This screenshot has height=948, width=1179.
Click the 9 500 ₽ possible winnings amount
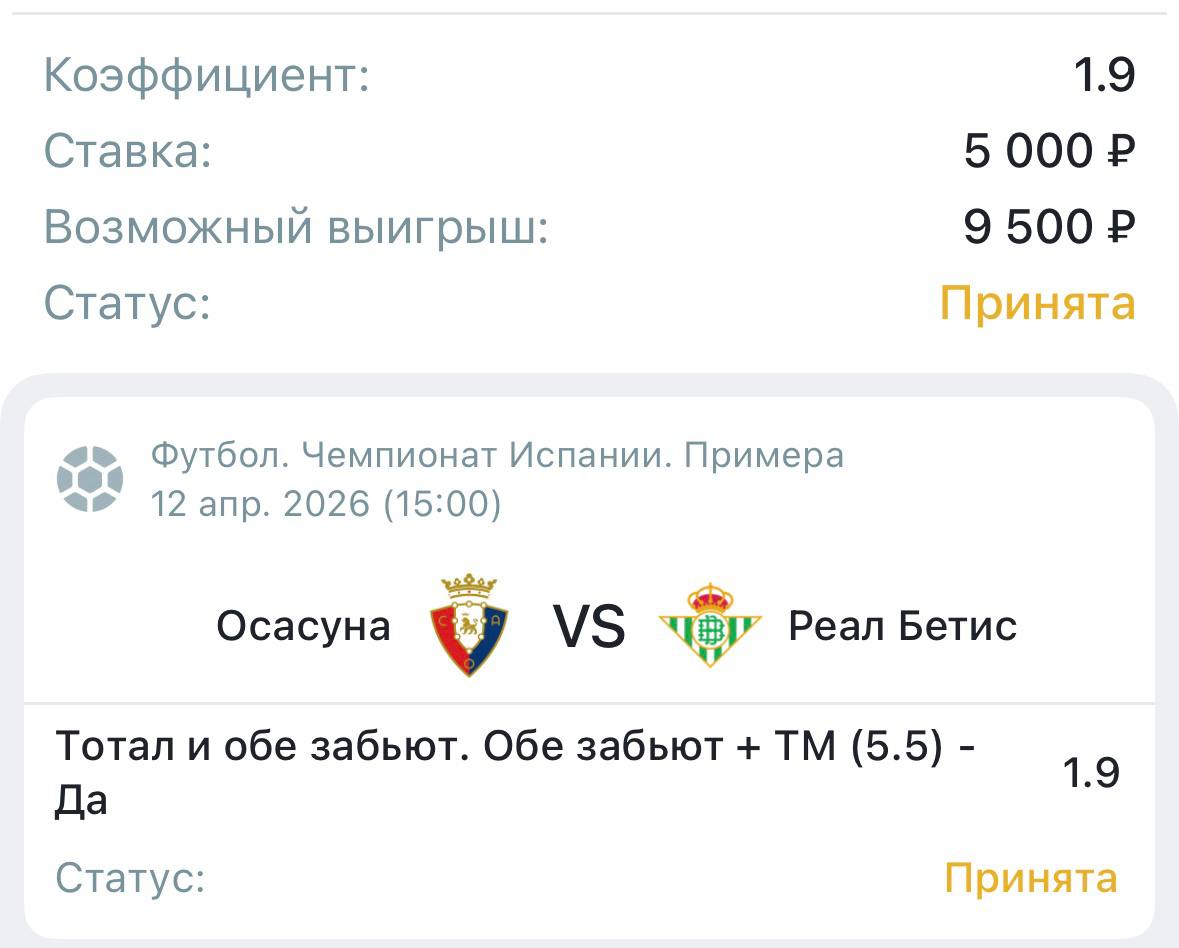click(1049, 227)
